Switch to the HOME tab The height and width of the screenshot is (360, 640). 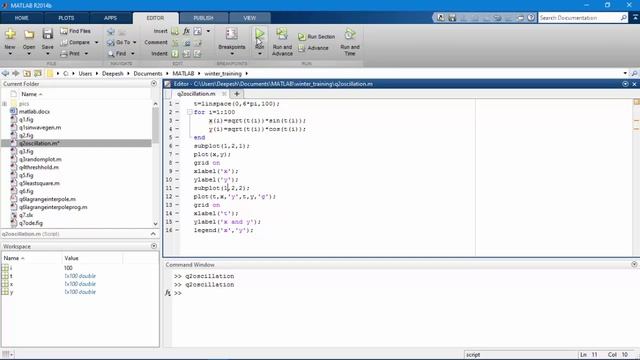22,18
